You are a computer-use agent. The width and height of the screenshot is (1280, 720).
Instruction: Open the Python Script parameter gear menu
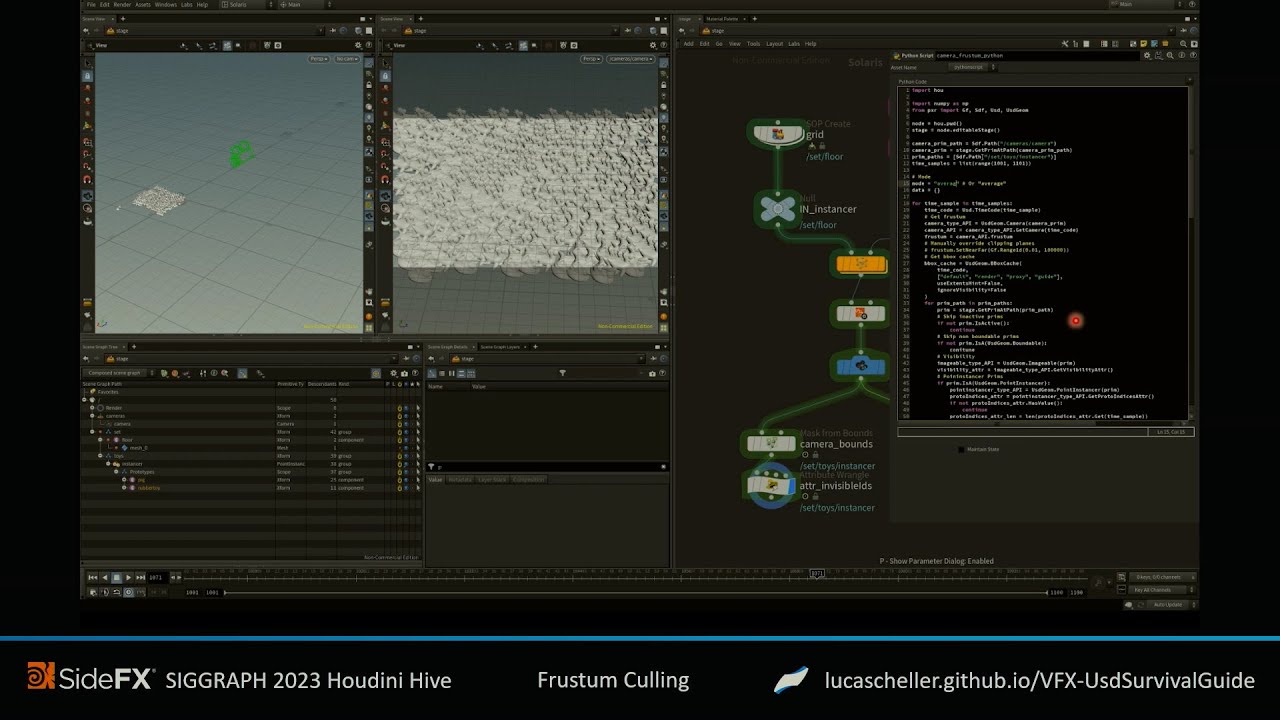1147,55
